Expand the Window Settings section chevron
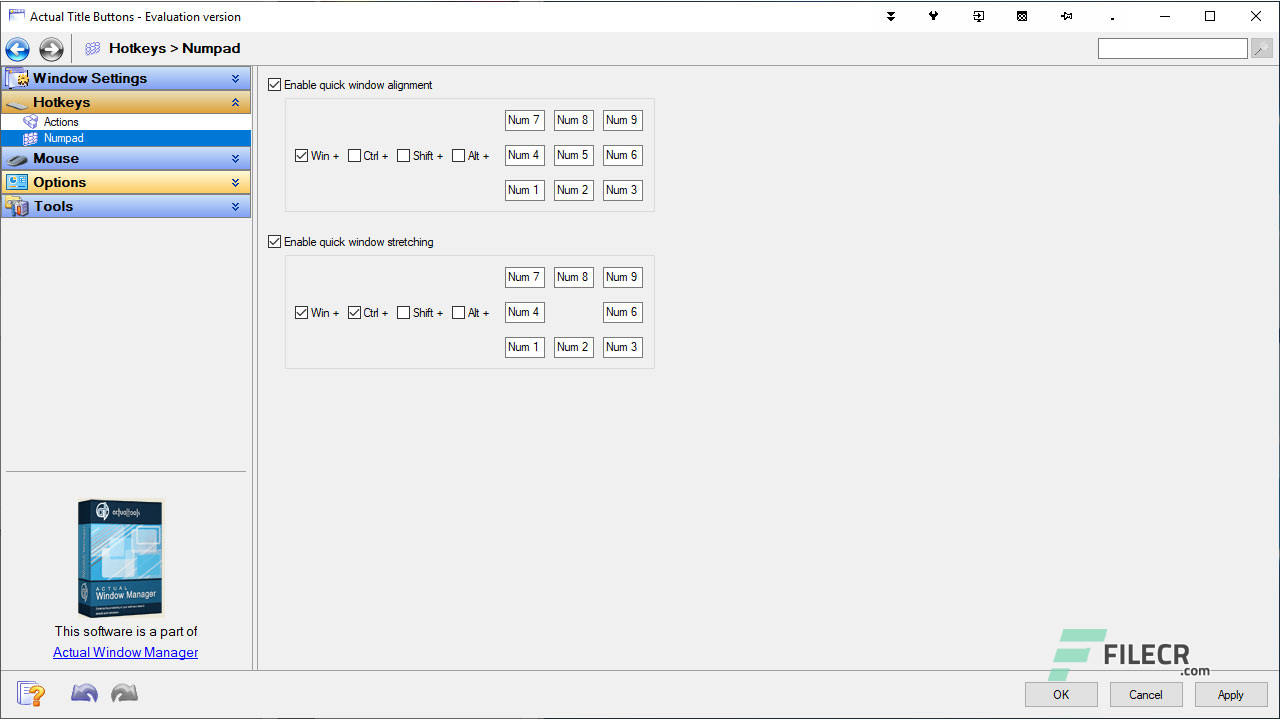 pyautogui.click(x=235, y=79)
